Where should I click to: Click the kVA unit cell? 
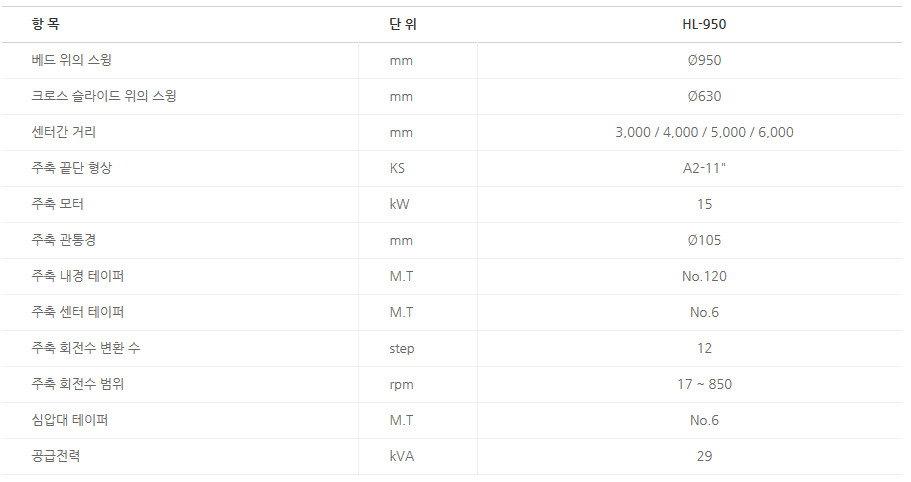click(401, 456)
